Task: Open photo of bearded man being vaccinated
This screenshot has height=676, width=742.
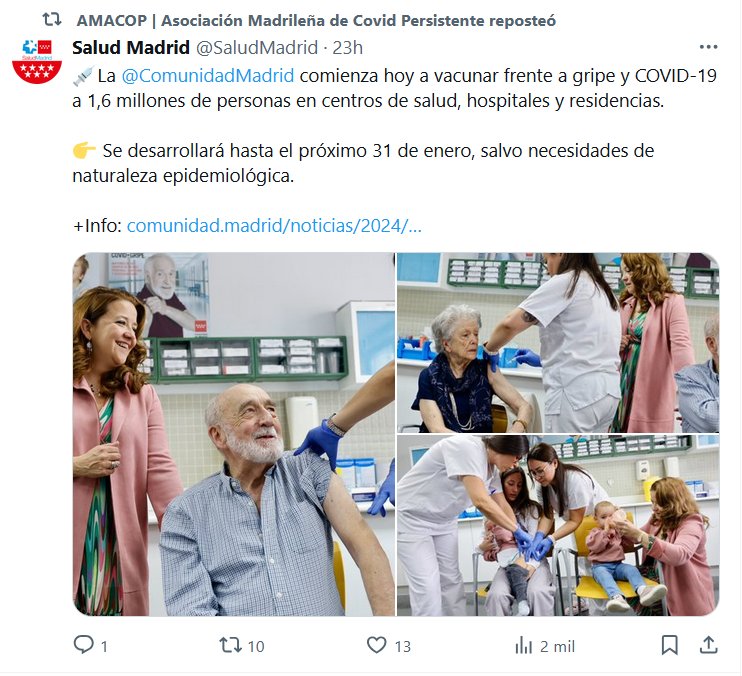Action: 234,434
